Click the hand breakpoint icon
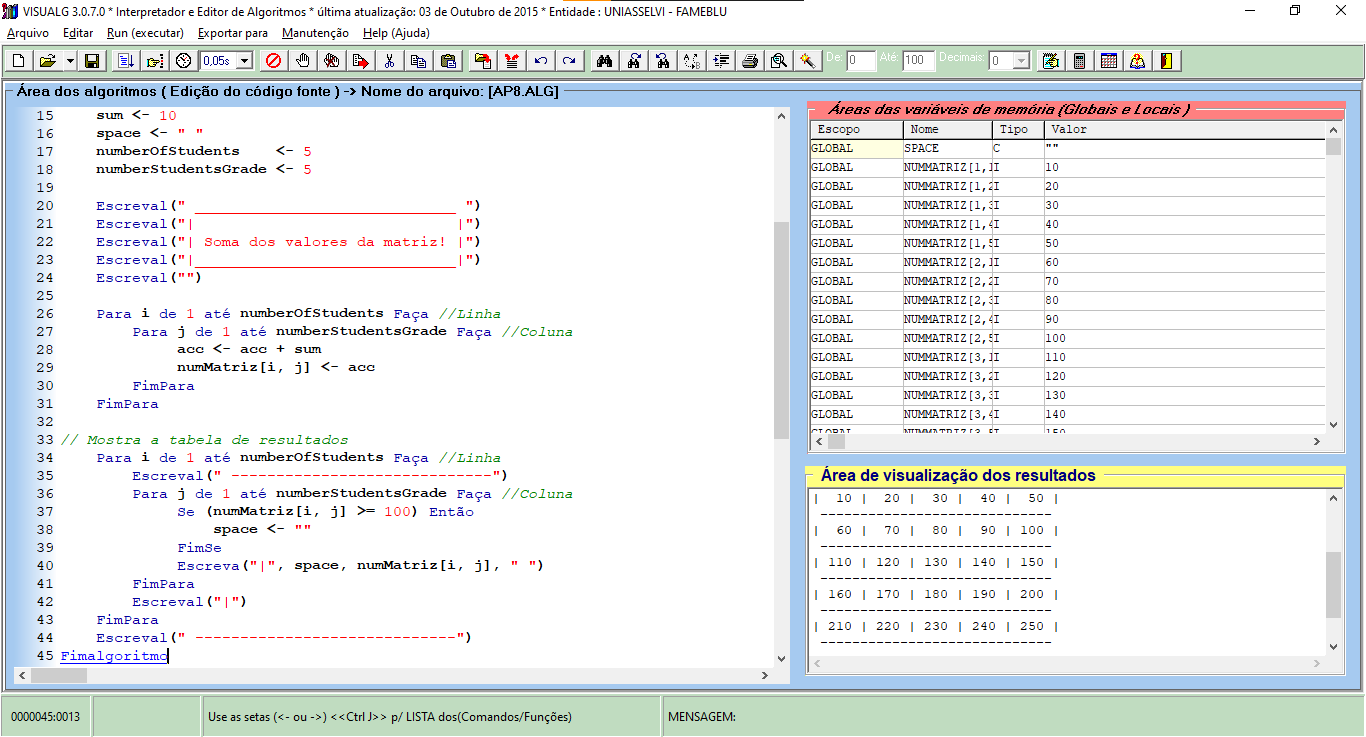The image size is (1366, 737). coord(303,61)
